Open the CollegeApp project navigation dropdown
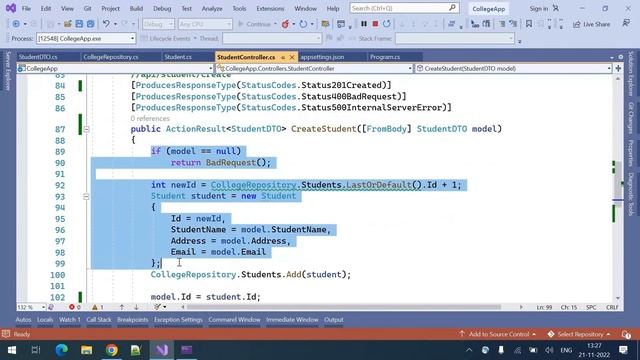This screenshot has width=640, height=360. [x=115, y=69]
